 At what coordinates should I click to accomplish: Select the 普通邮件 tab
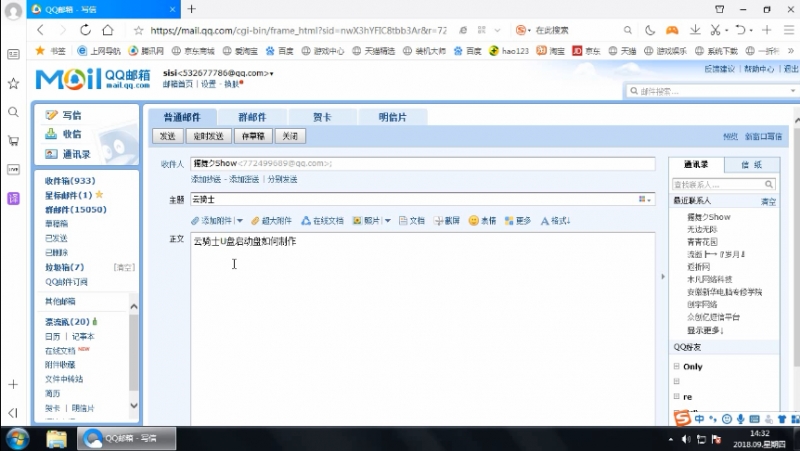(182, 117)
